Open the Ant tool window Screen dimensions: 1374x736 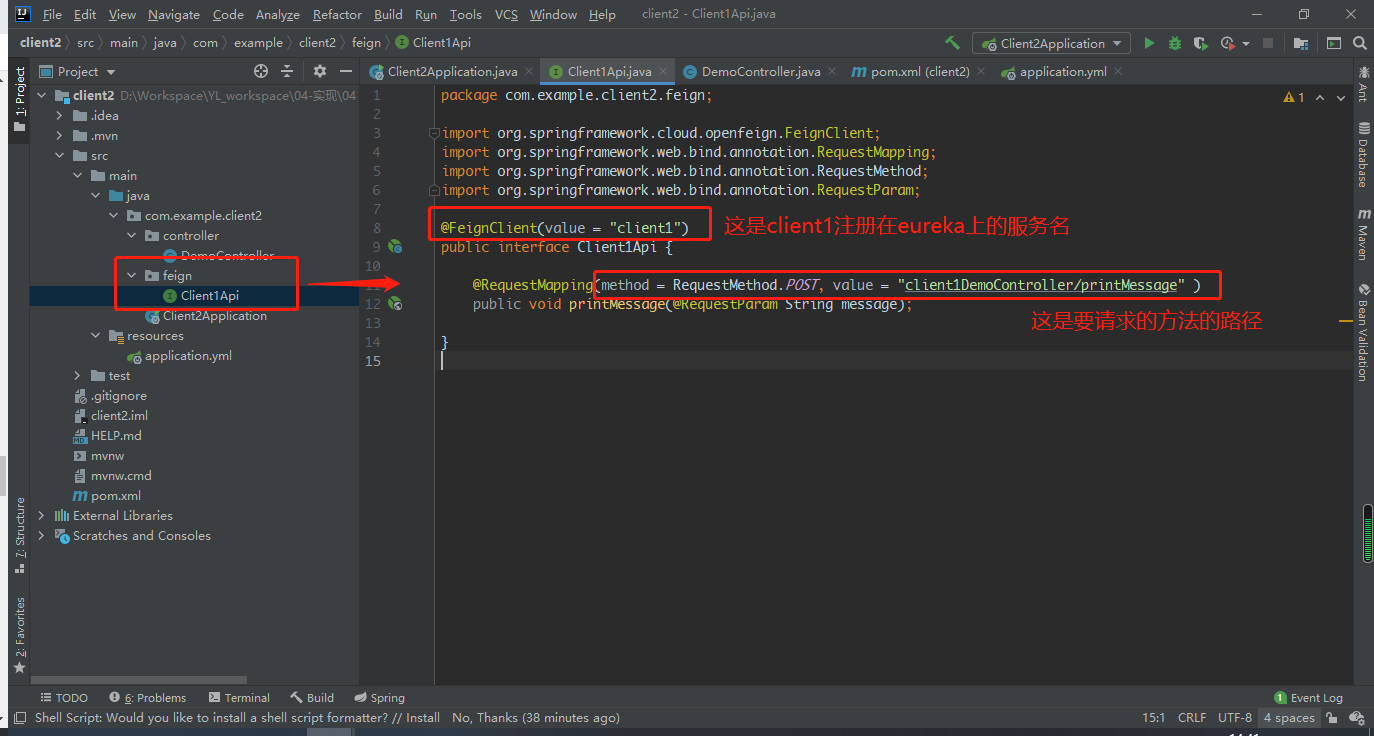tap(1363, 84)
